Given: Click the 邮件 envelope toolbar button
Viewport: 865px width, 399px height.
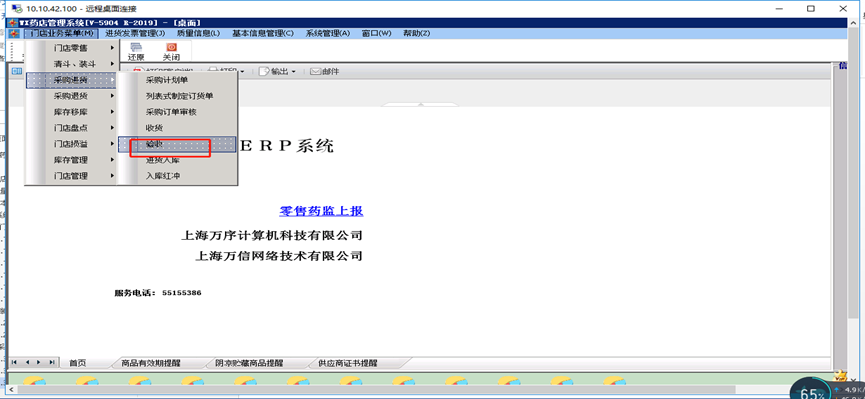Looking at the screenshot, I should [x=324, y=71].
